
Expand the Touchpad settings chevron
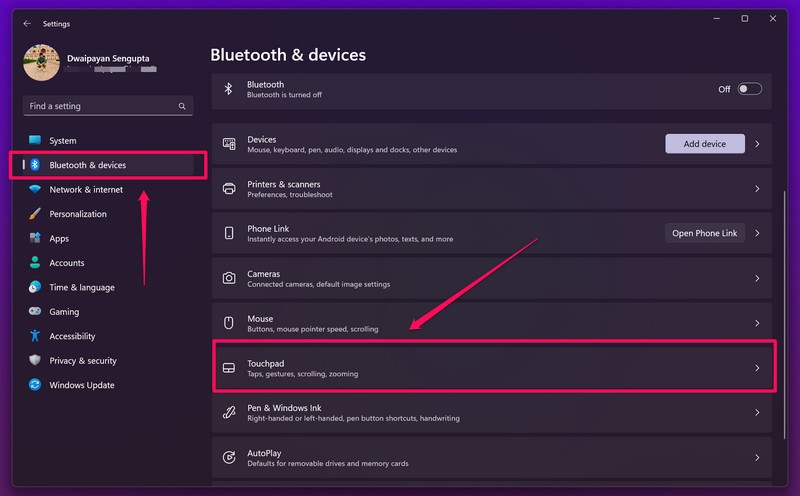coord(757,368)
